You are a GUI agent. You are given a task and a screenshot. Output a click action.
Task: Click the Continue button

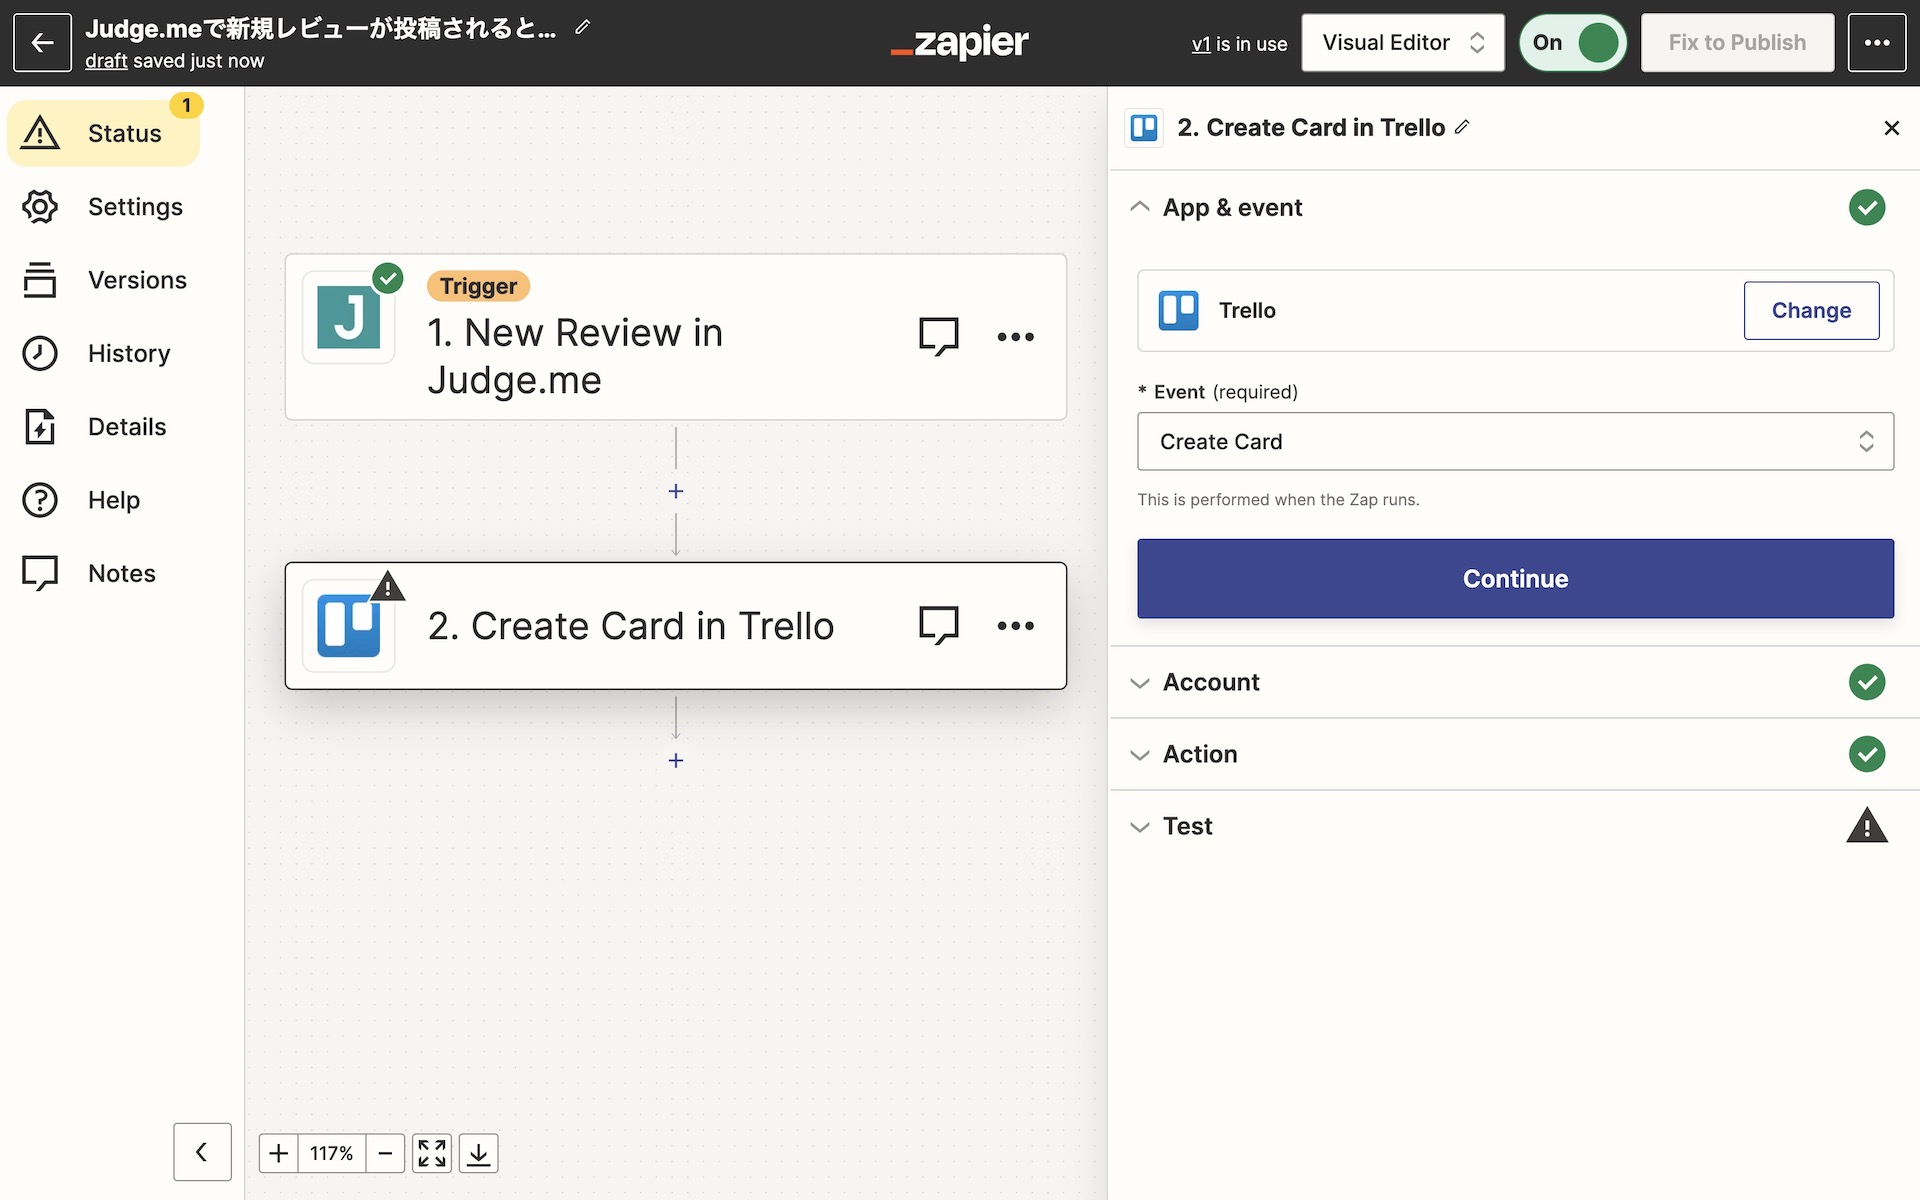[1515, 579]
